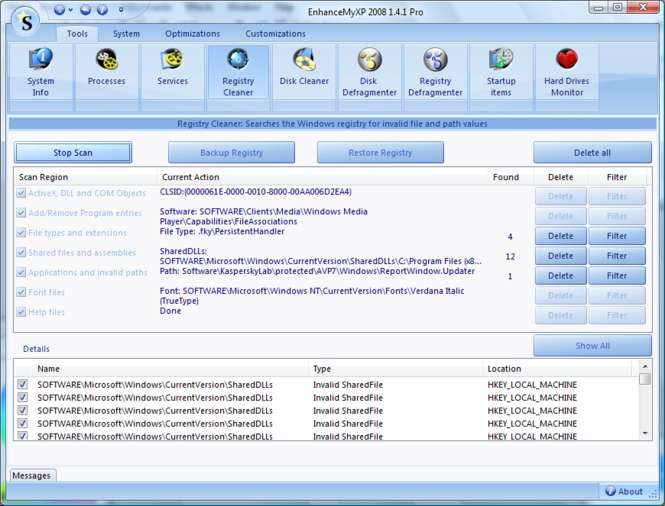Click the Backup Registry button

pyautogui.click(x=232, y=153)
